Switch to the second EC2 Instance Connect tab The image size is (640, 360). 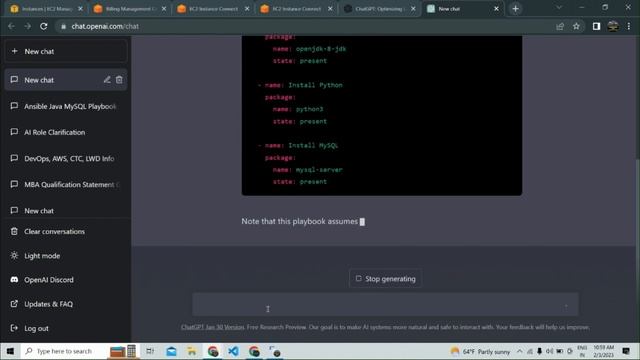pyautogui.click(x=296, y=9)
